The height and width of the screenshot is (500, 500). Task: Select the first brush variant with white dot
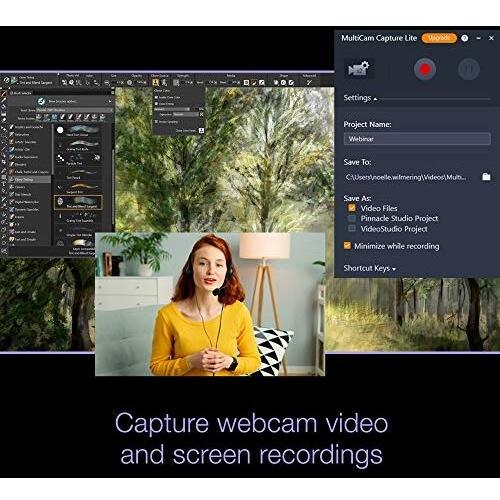[78, 131]
